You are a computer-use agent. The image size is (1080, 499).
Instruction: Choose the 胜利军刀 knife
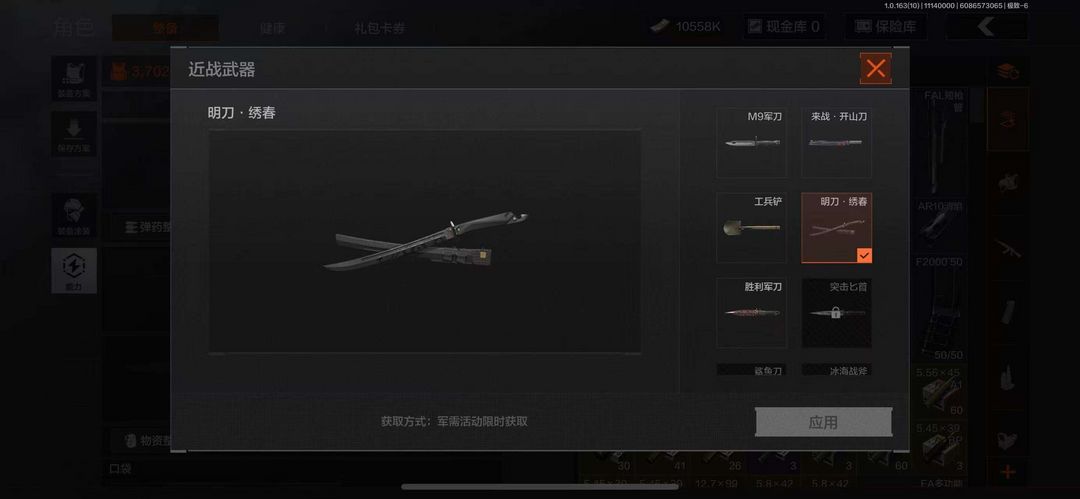click(751, 313)
